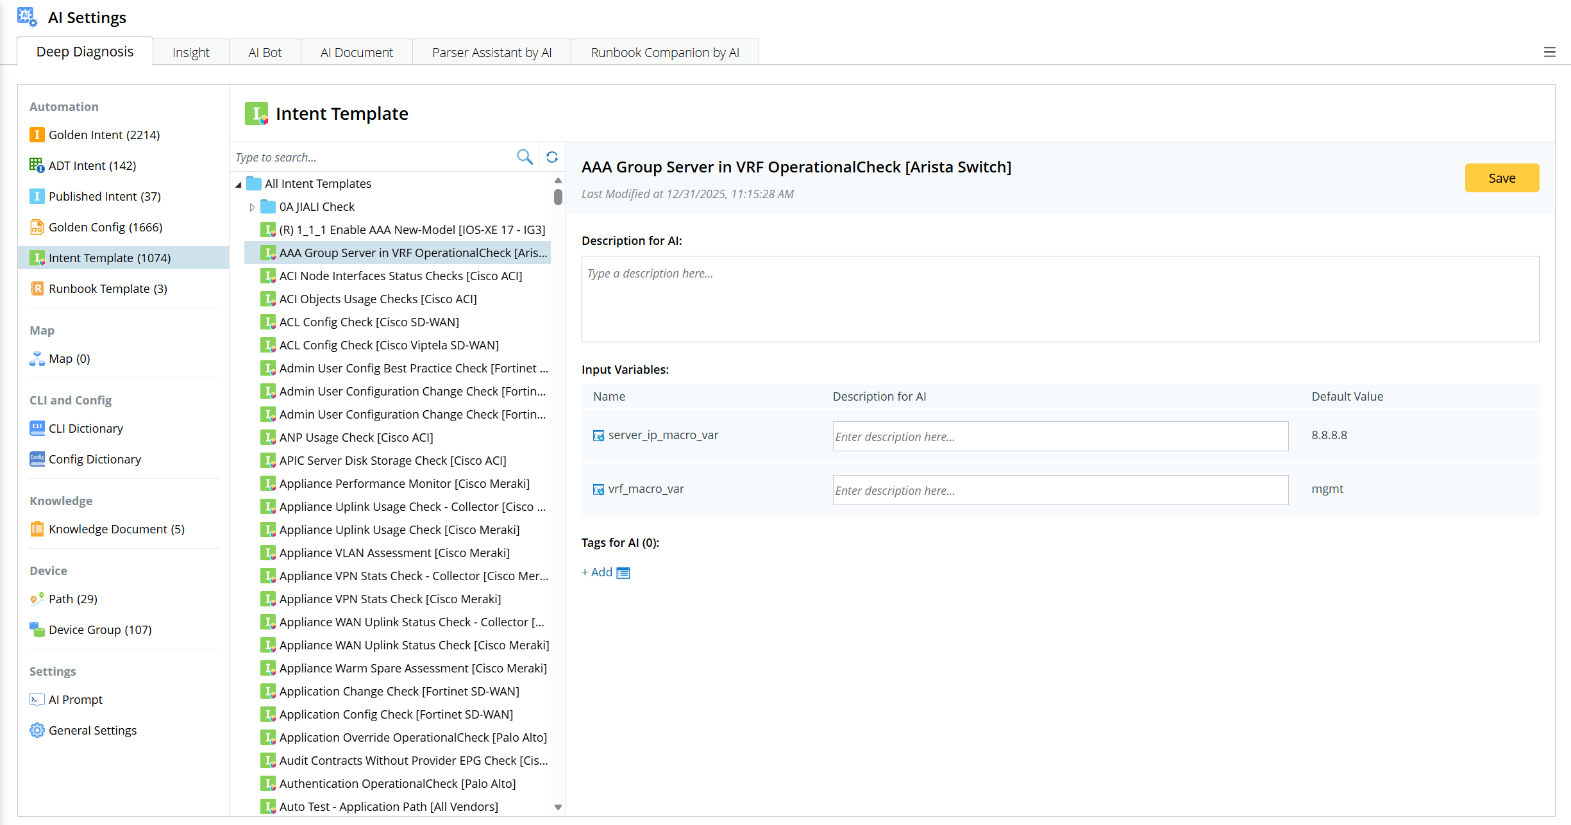
Task: Click the search magnifier icon in Intent Template
Action: click(524, 157)
